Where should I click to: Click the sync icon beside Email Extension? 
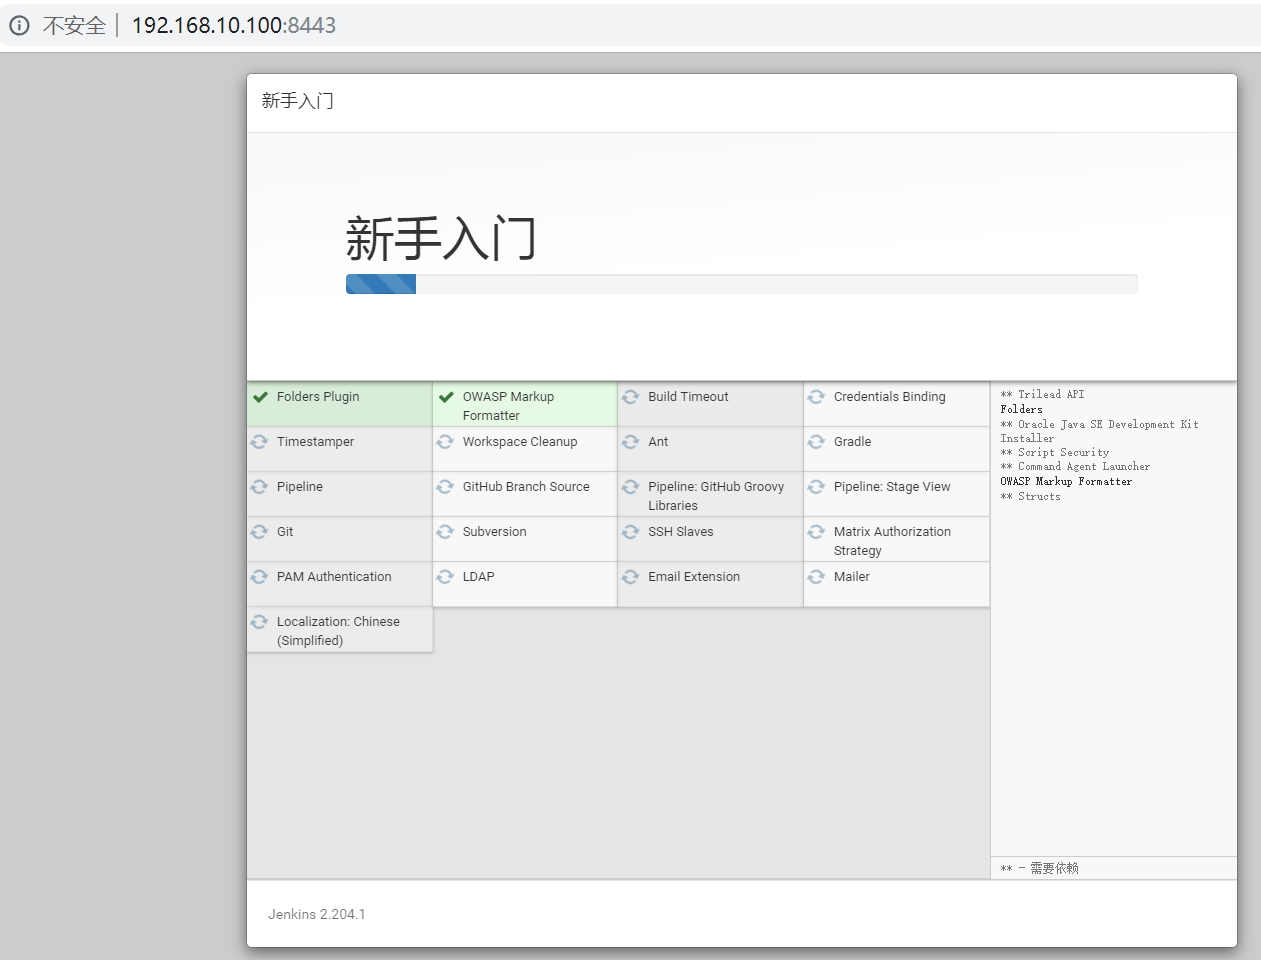(631, 577)
